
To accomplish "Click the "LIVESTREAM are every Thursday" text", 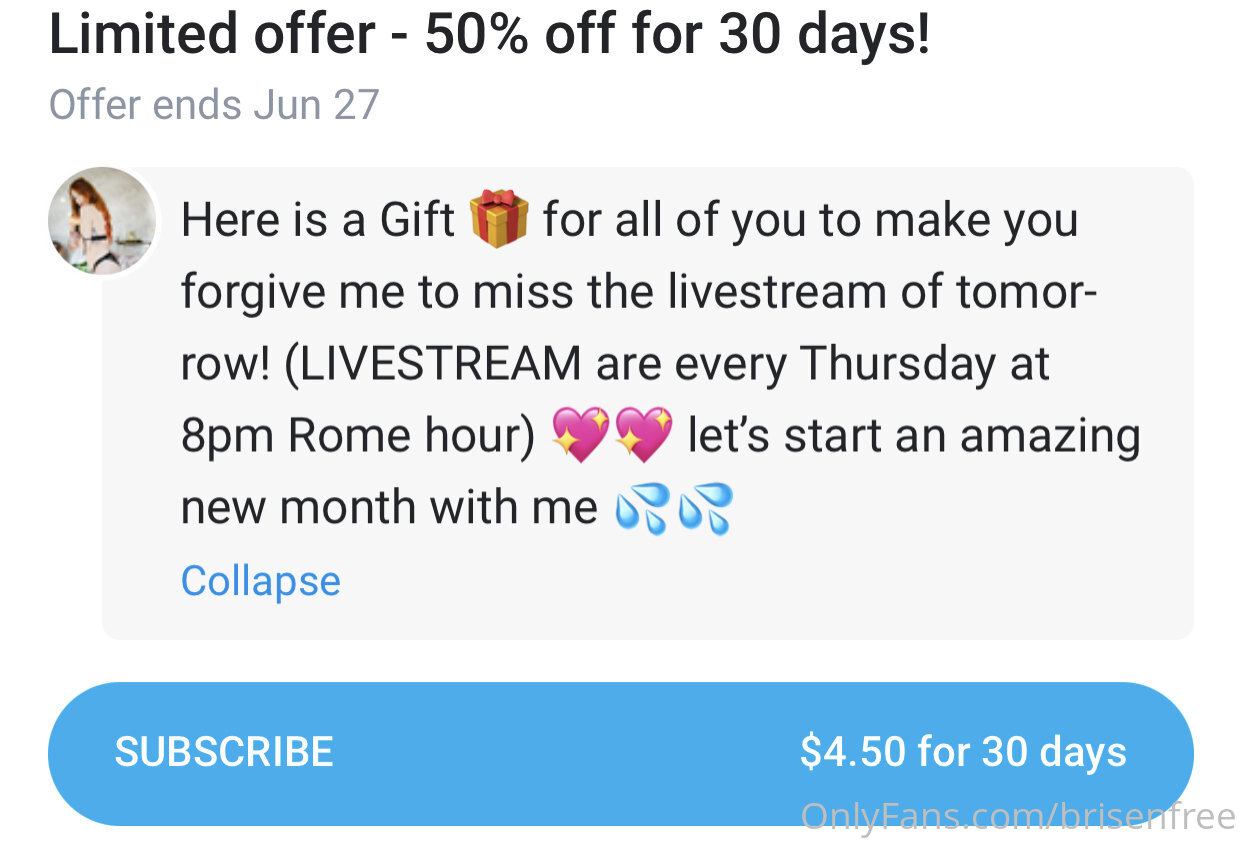I will (x=640, y=364).
